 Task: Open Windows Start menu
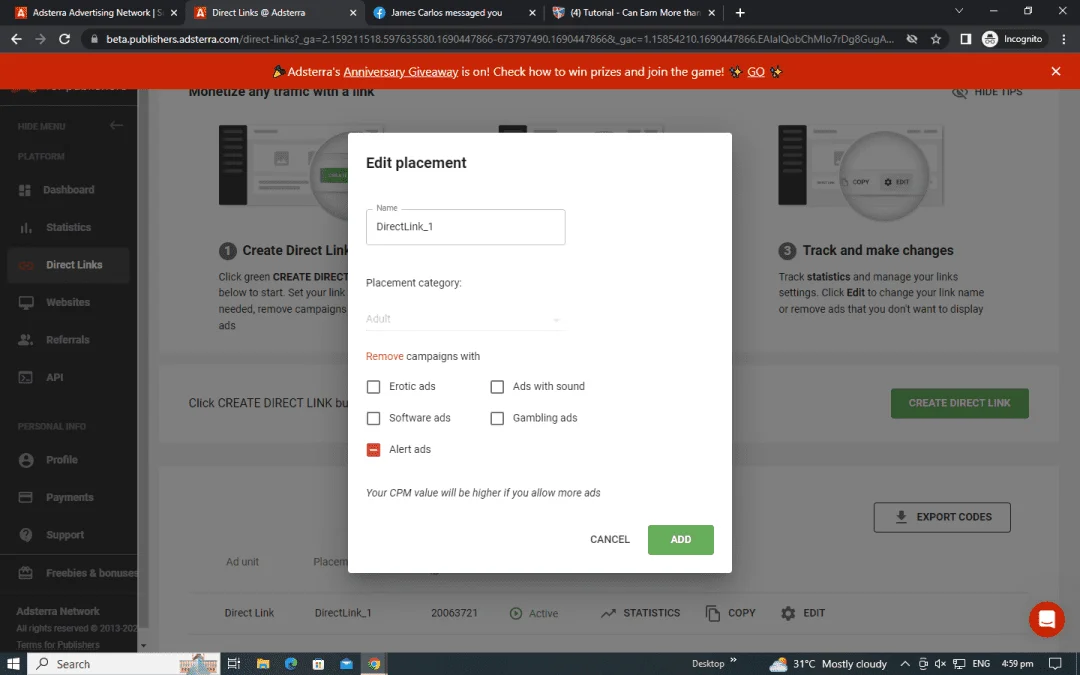(13, 664)
